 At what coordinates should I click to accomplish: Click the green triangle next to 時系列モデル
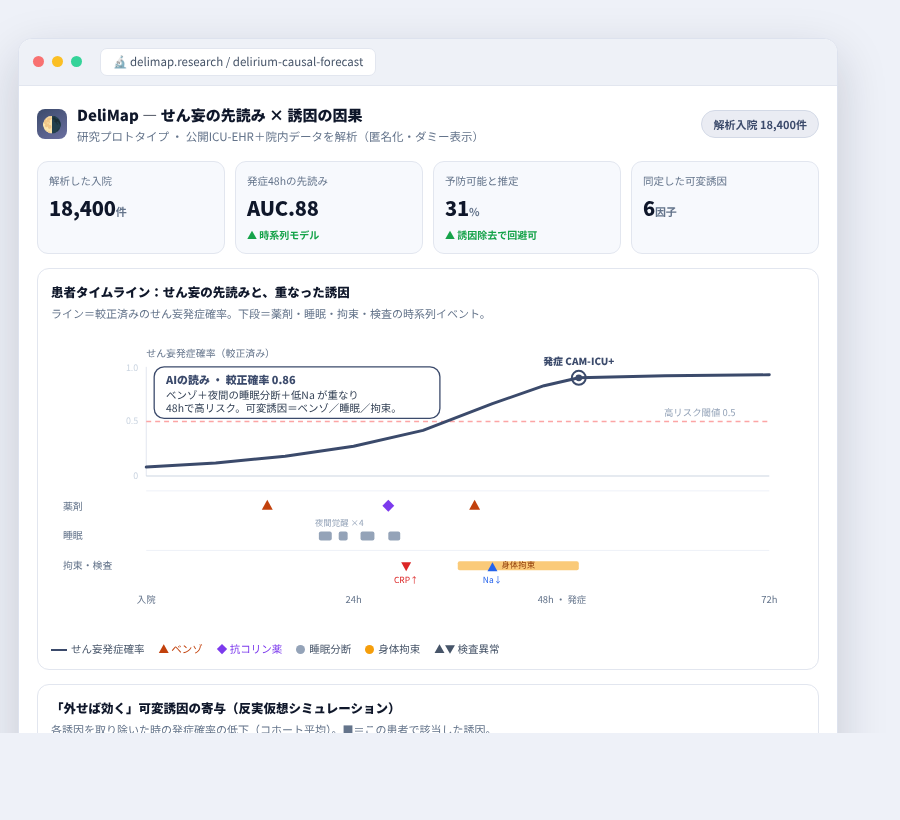pos(251,235)
